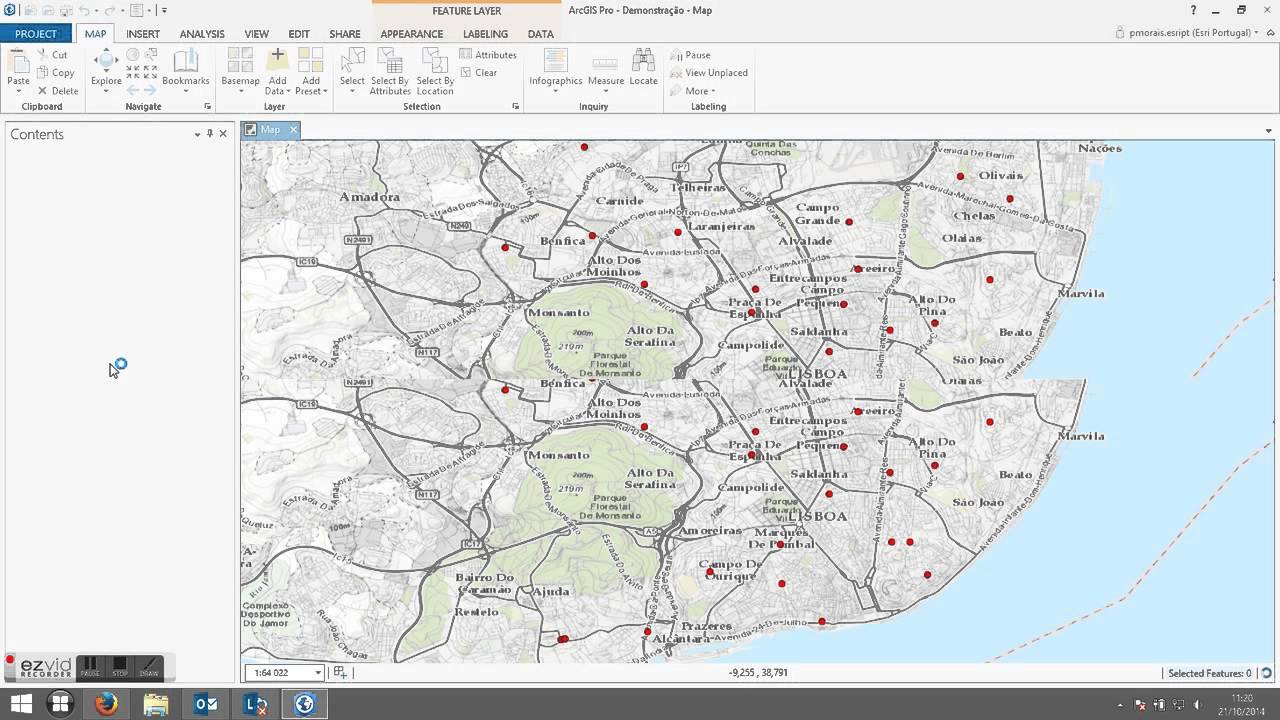The width and height of the screenshot is (1280, 720).
Task: Open File Explorer from the taskbar
Action: tap(156, 704)
